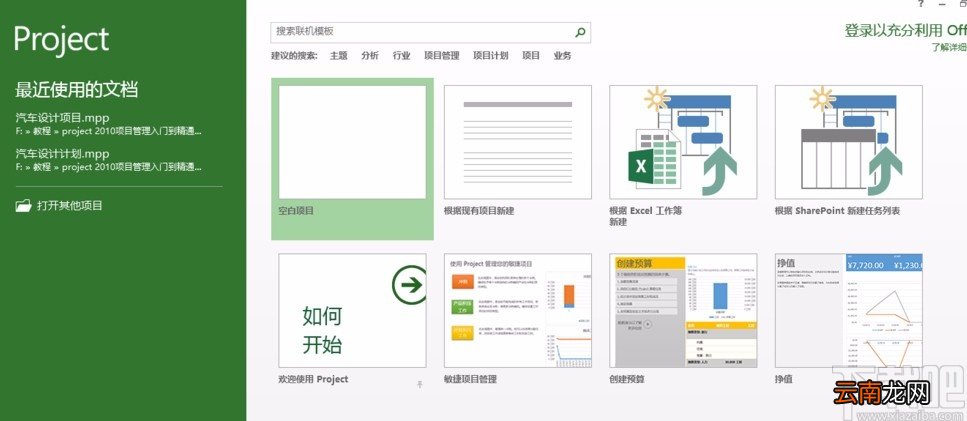Click the folder icon beside 打开其他项目
Image resolution: width=967 pixels, height=421 pixels.
point(23,206)
